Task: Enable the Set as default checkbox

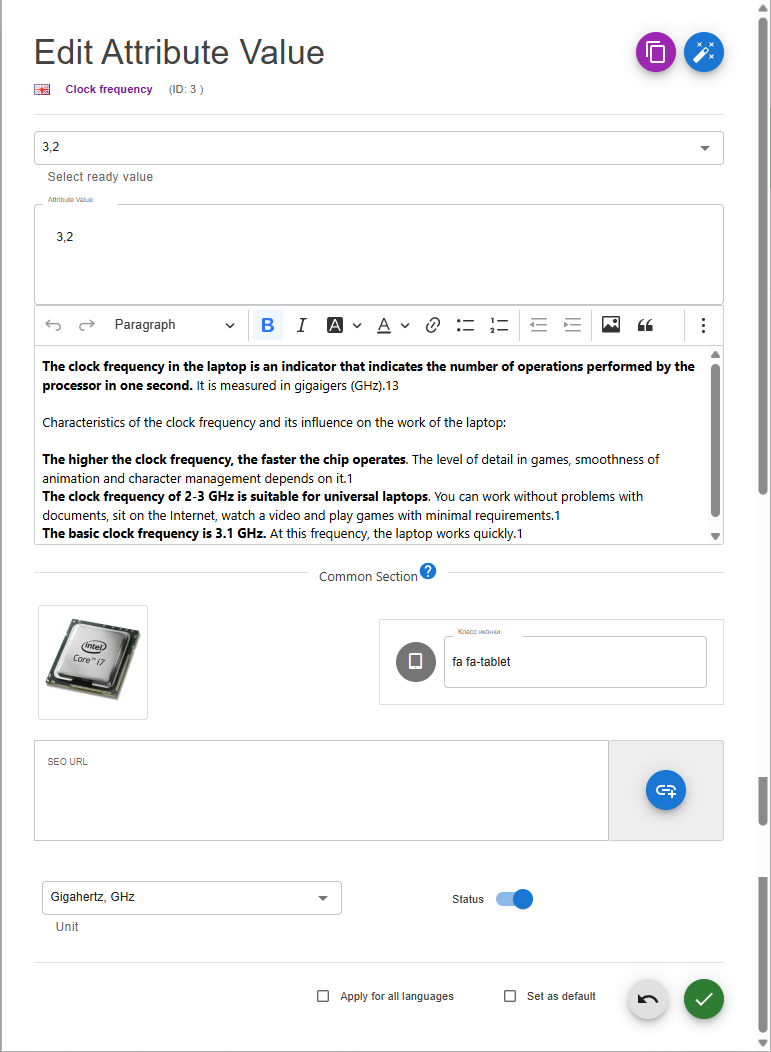Action: pos(510,996)
